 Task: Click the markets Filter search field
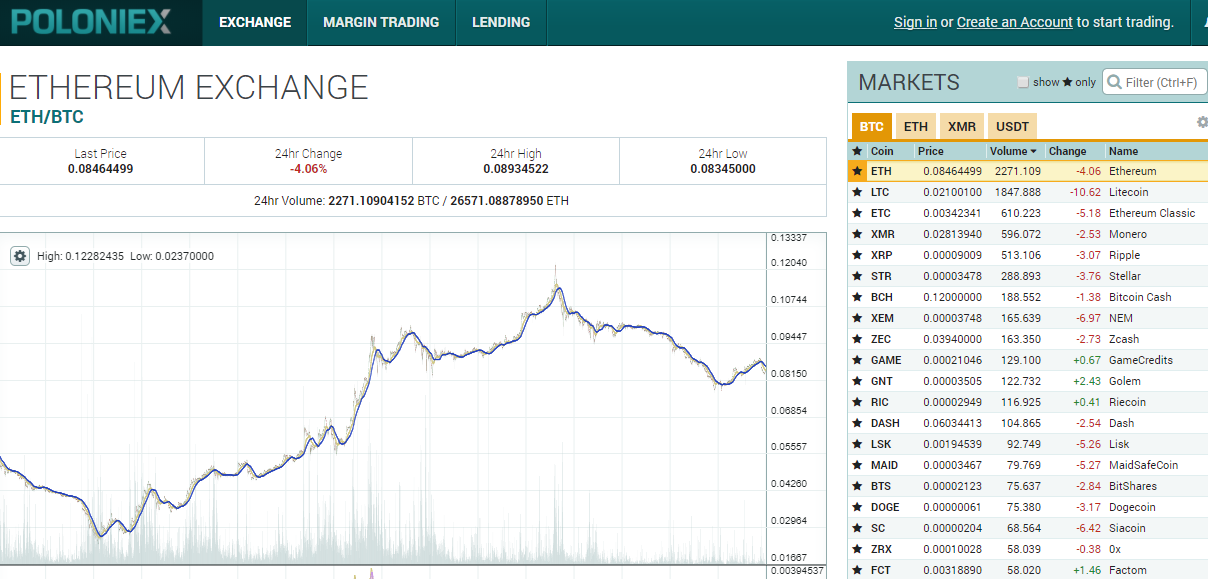pos(1160,82)
